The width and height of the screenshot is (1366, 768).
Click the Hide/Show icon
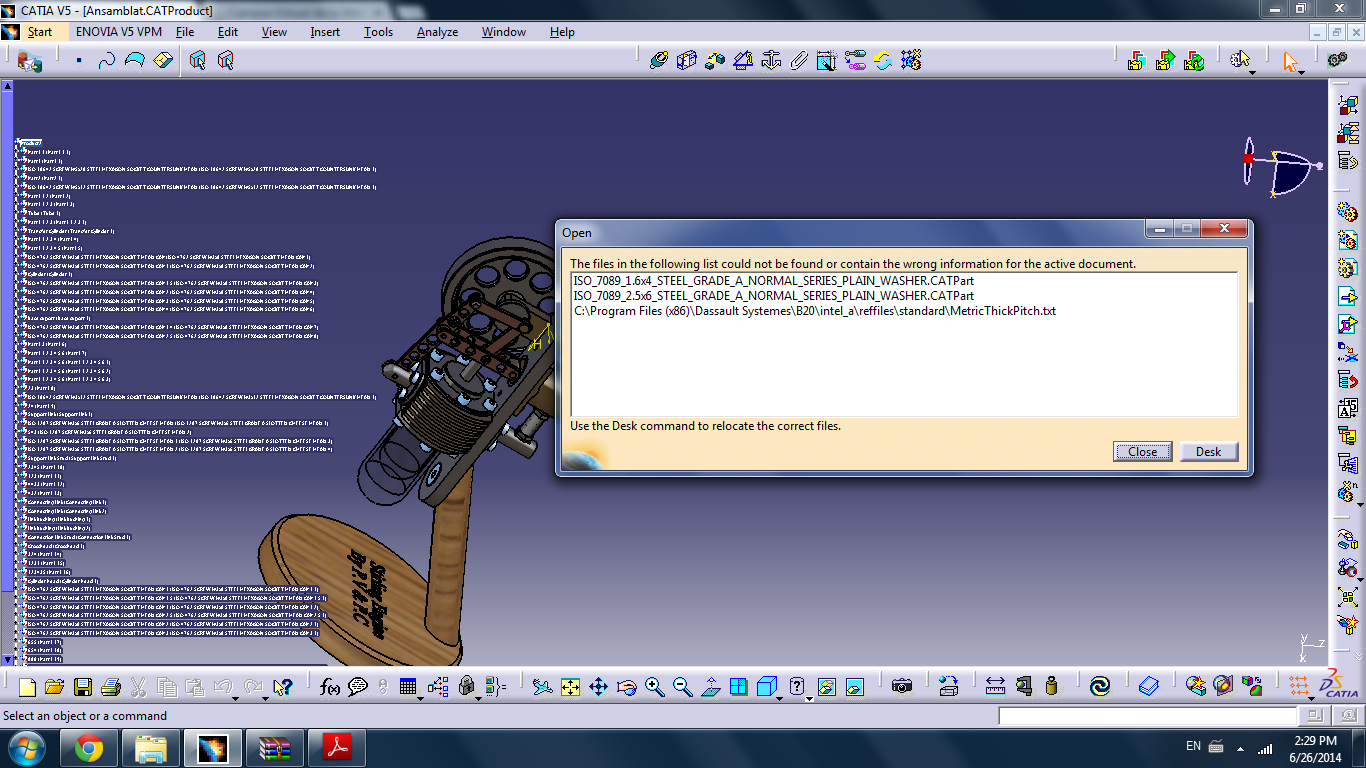coord(826,687)
